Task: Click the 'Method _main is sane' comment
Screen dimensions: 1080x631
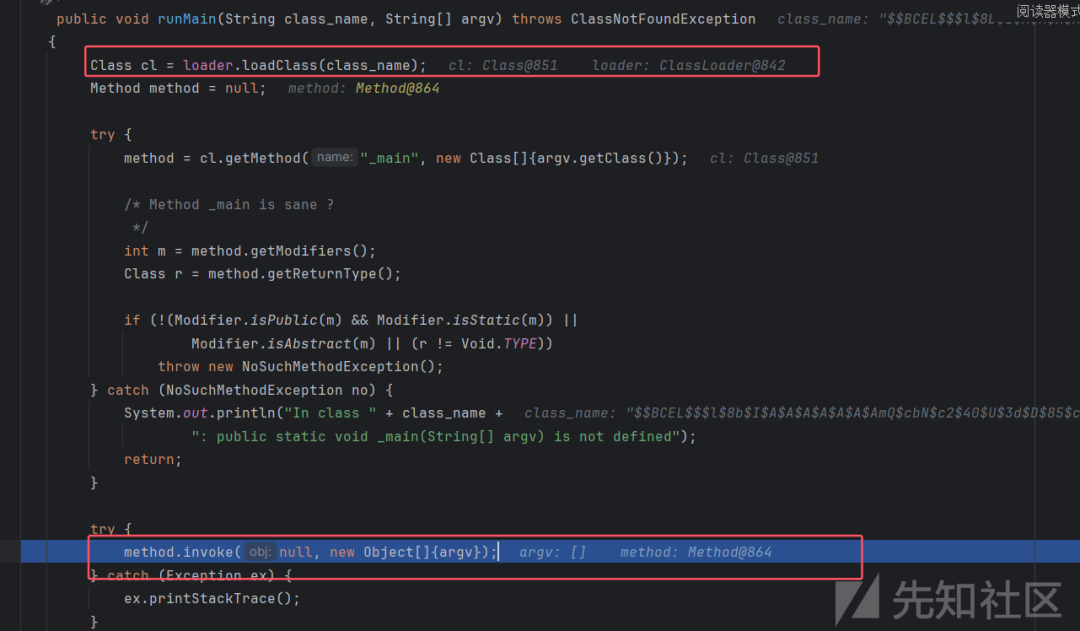Action: coord(241,204)
